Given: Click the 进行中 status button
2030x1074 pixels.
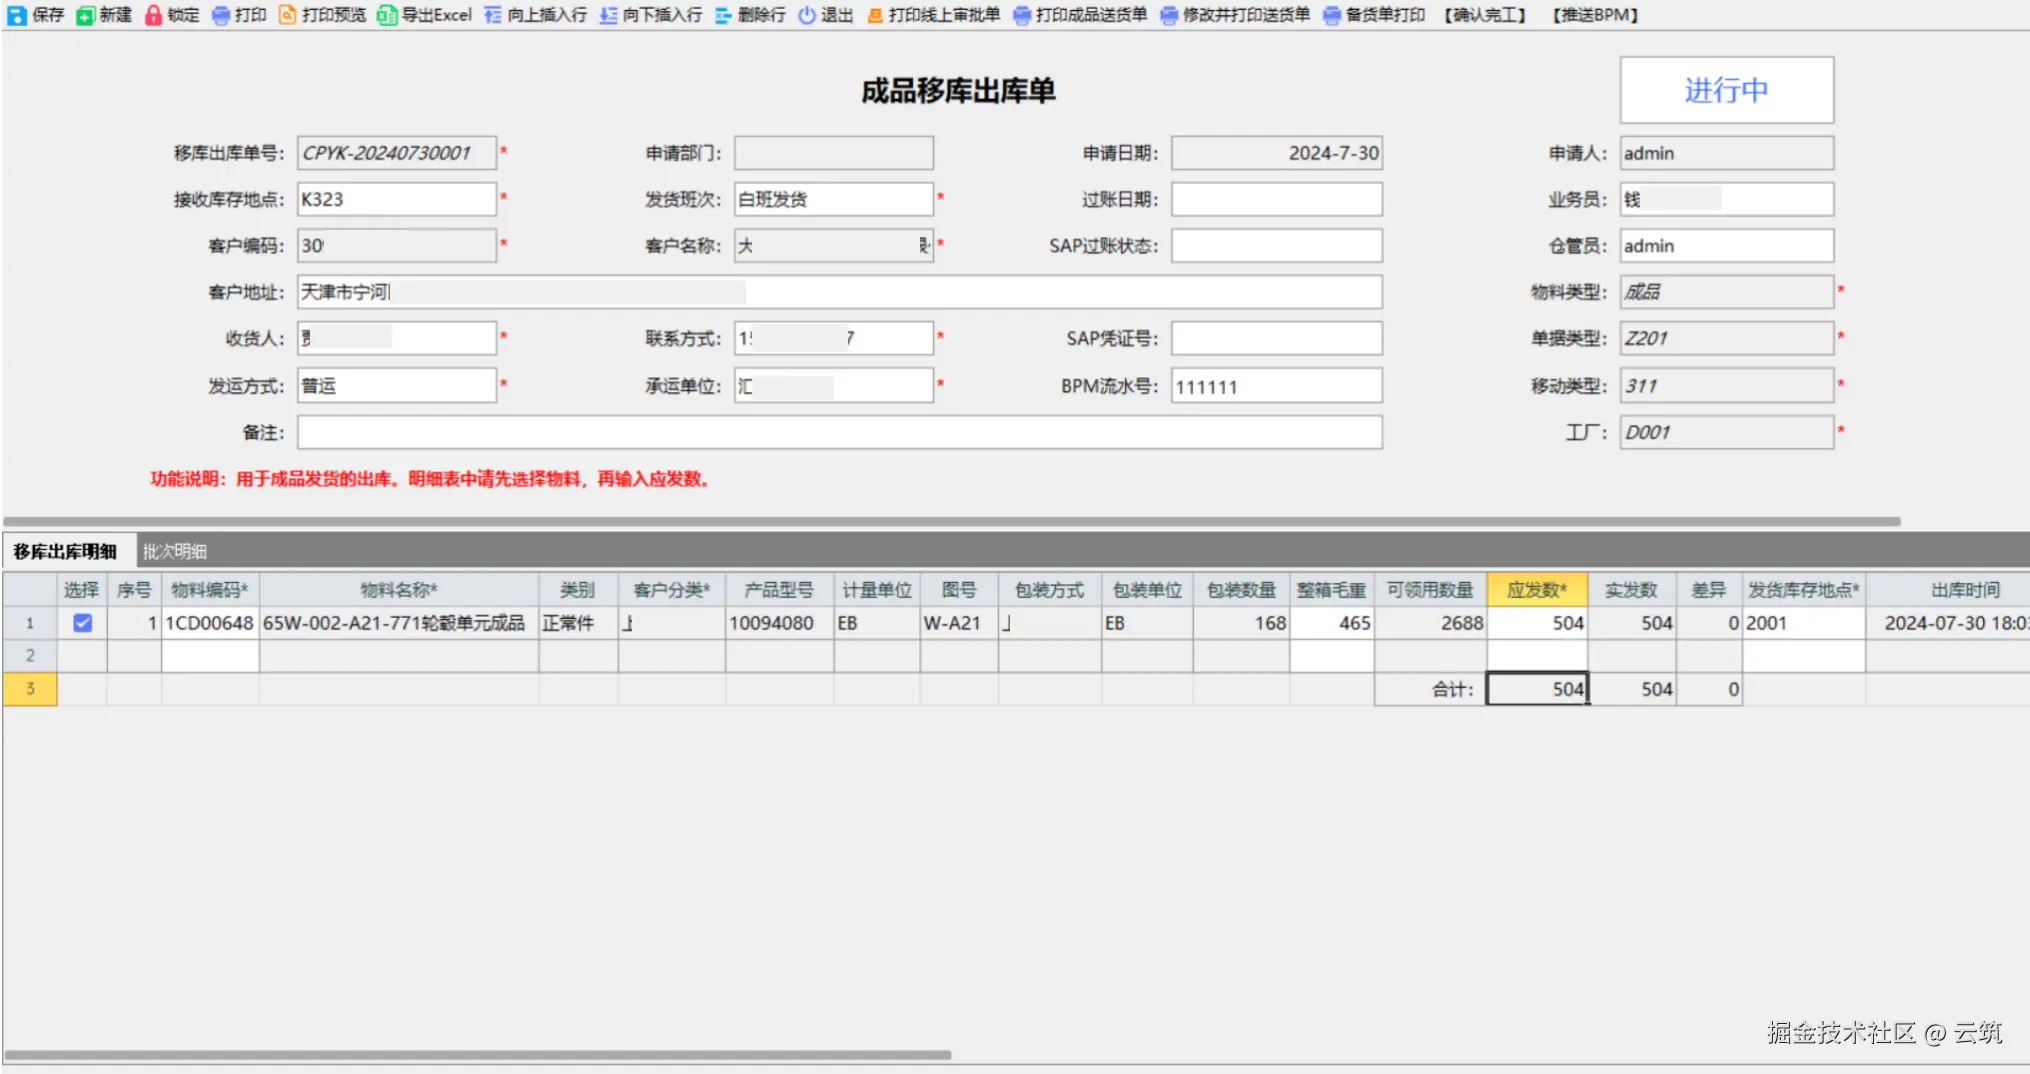Looking at the screenshot, I should (x=1726, y=90).
